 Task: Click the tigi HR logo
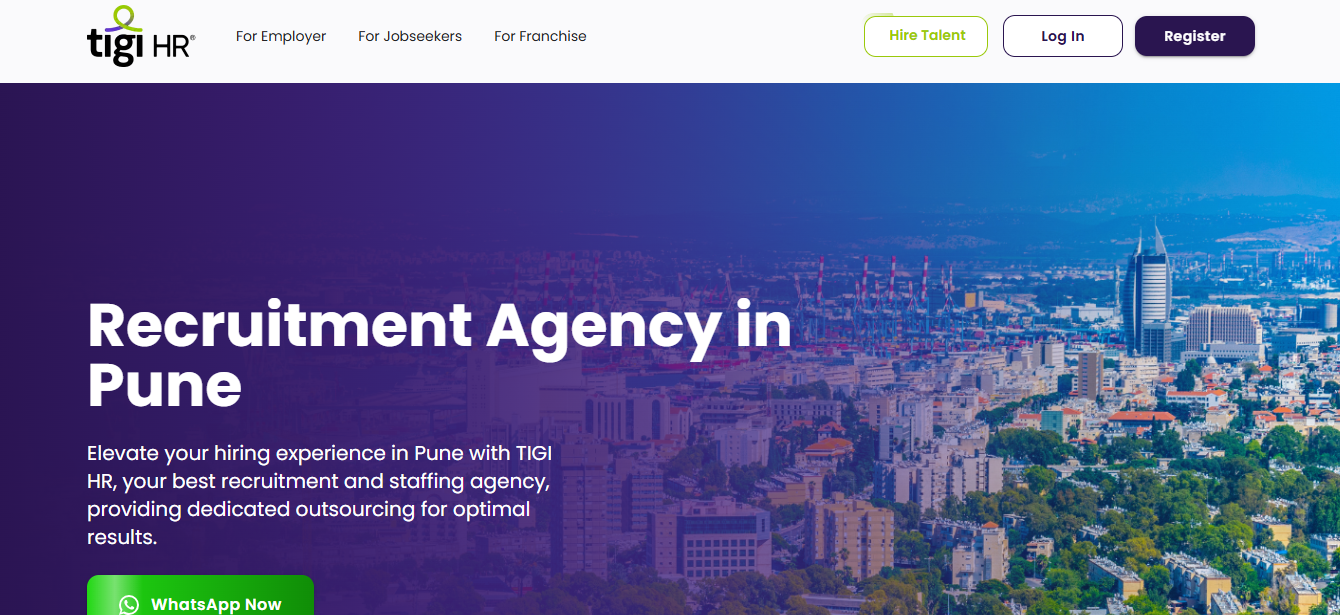click(x=141, y=37)
